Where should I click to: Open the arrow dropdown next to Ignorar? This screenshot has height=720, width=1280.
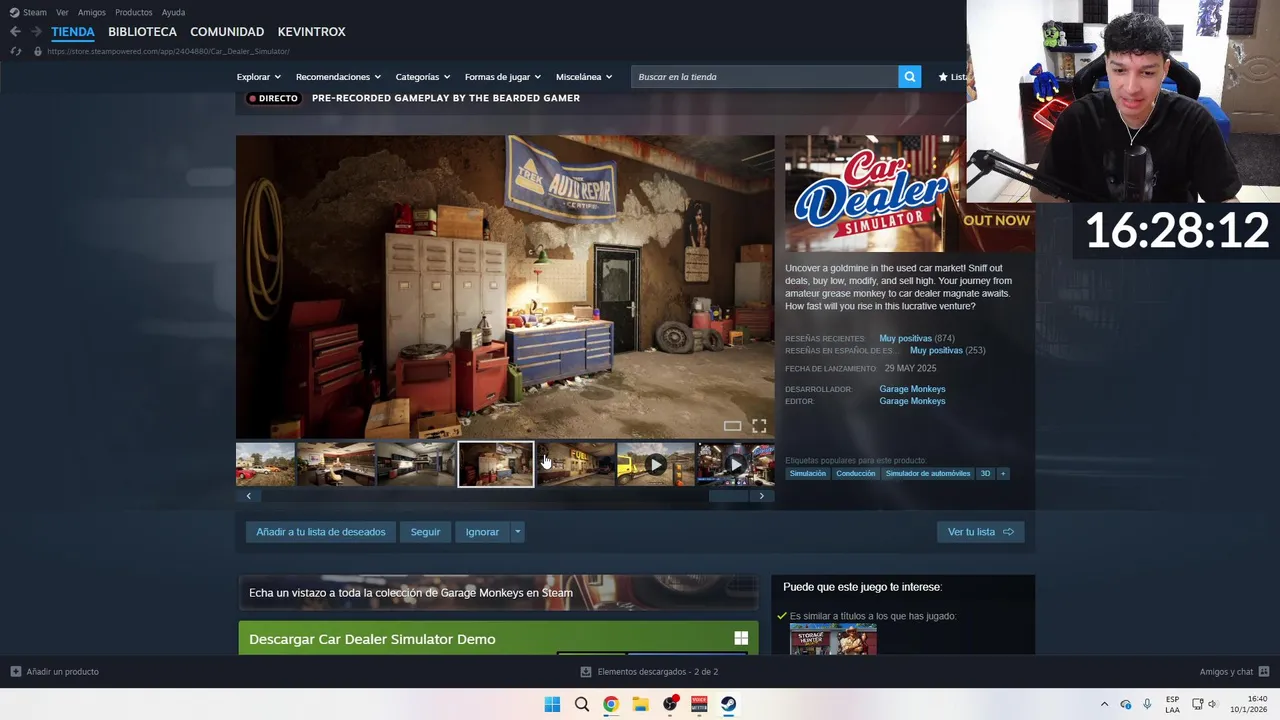tap(517, 532)
